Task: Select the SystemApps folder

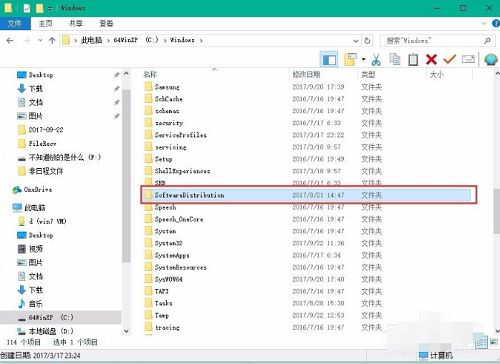Action: (x=172, y=255)
